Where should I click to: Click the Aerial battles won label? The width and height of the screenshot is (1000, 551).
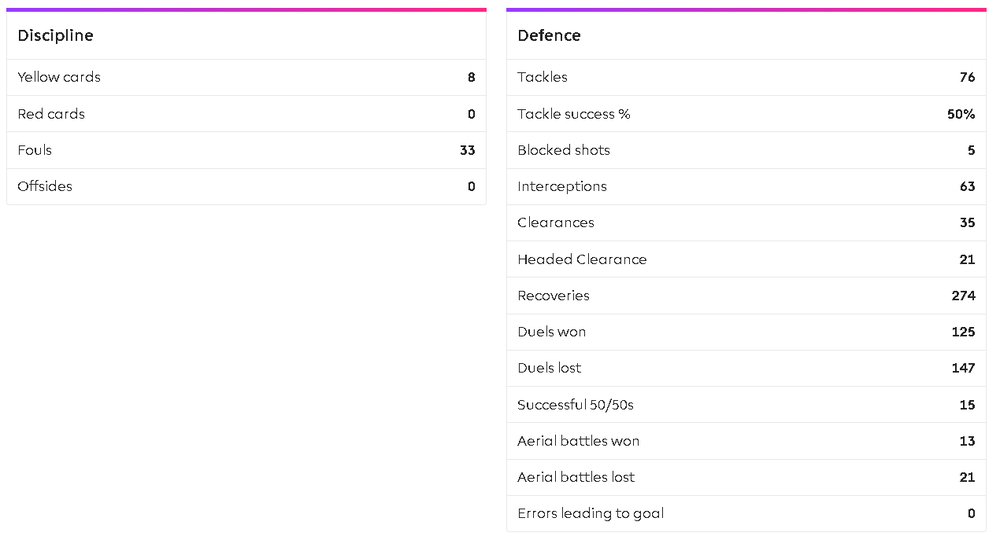[x=578, y=441]
